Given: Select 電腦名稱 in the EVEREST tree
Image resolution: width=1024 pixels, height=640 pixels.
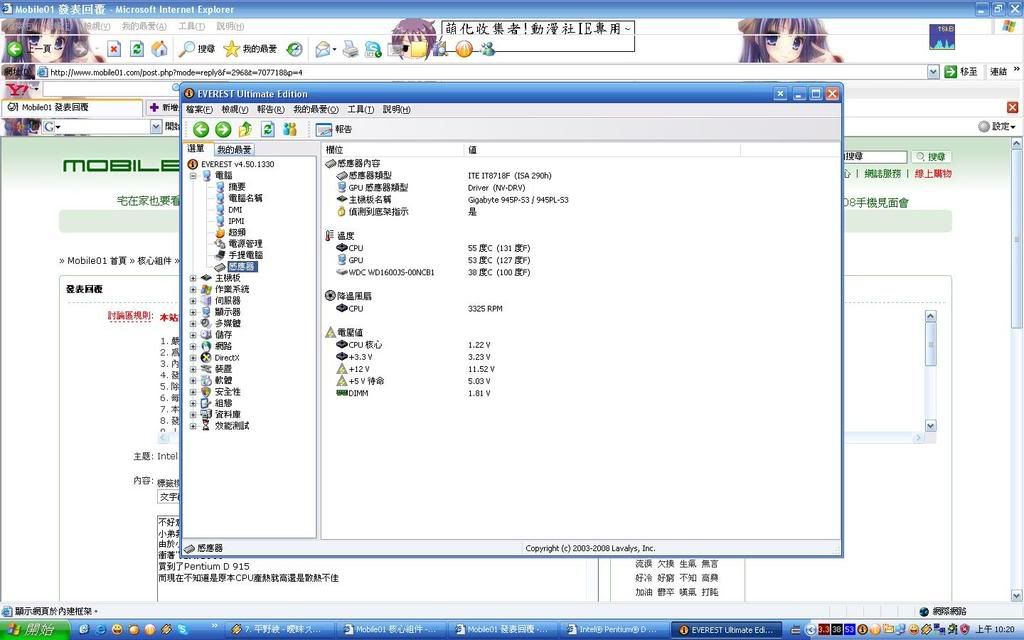Looking at the screenshot, I should (245, 198).
